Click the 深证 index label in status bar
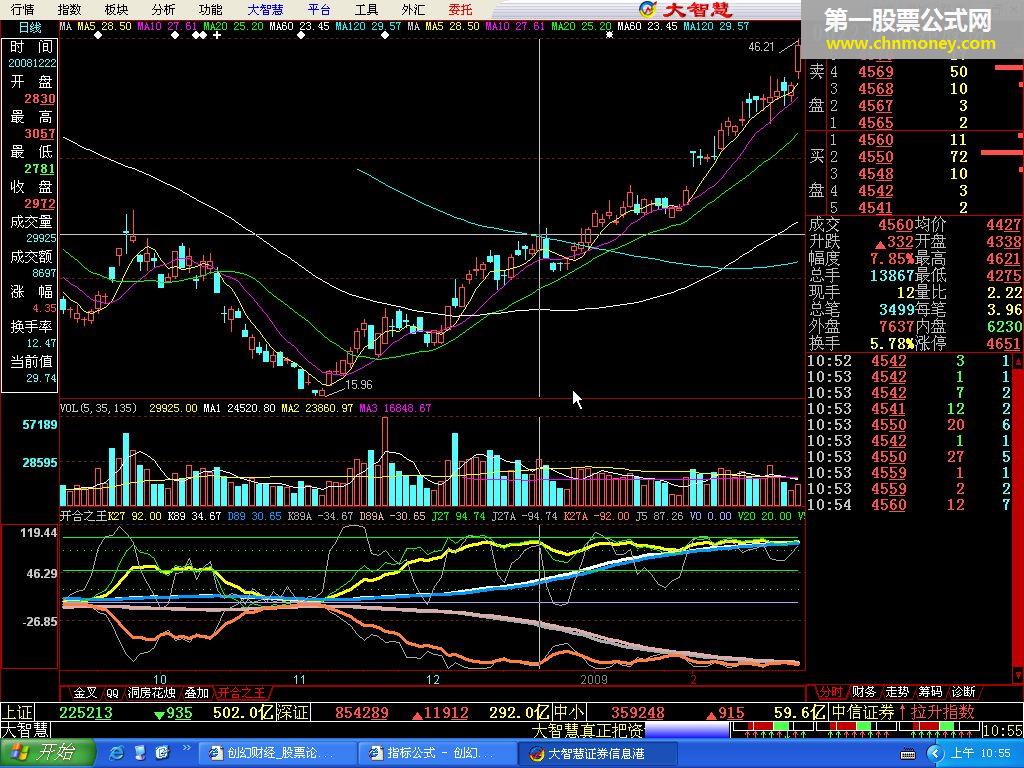Image resolution: width=1024 pixels, height=768 pixels. coord(292,712)
